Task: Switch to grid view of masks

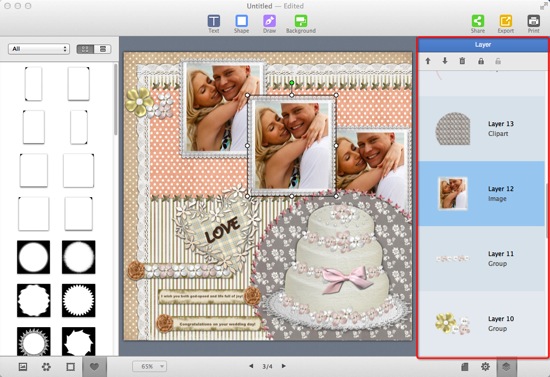Action: (85, 49)
